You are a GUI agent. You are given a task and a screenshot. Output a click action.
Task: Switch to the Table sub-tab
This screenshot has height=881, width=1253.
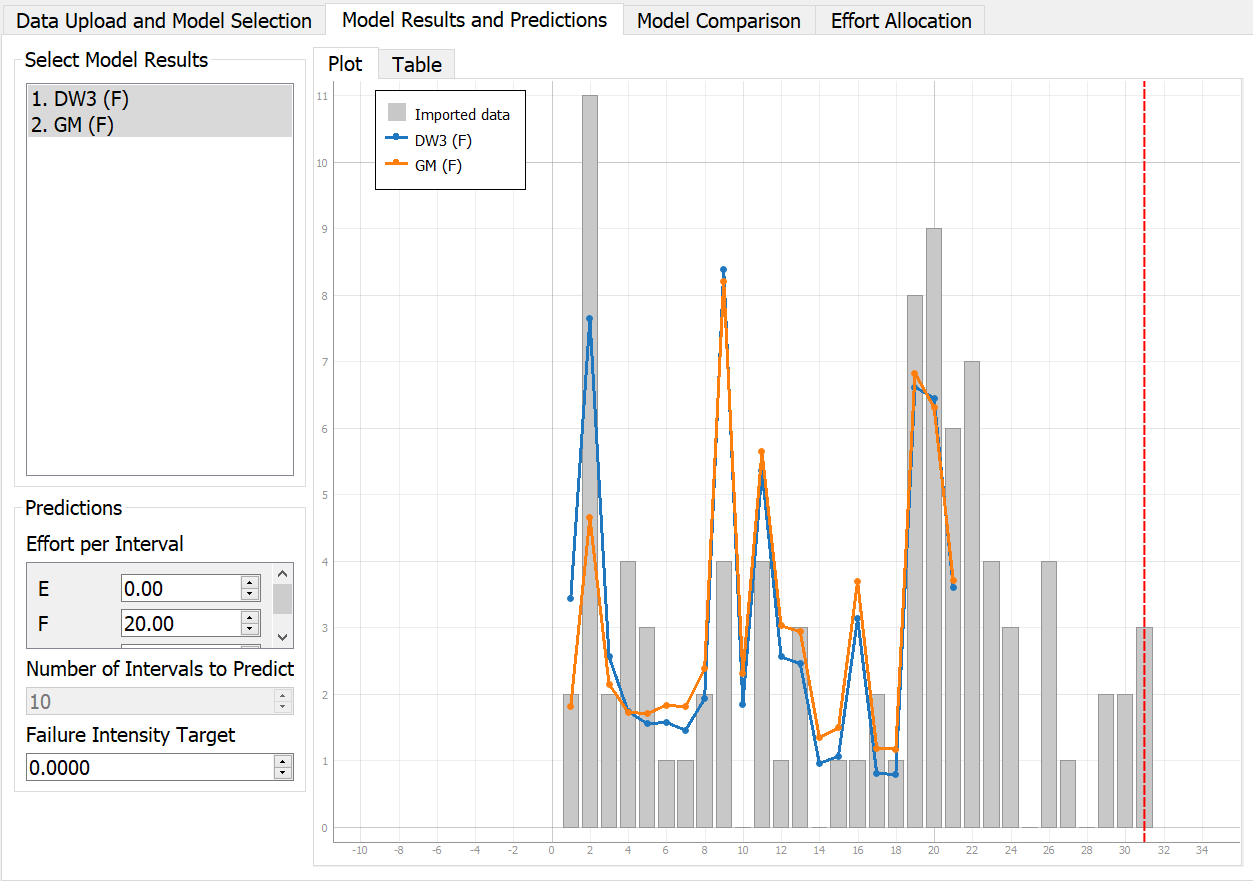coord(417,64)
